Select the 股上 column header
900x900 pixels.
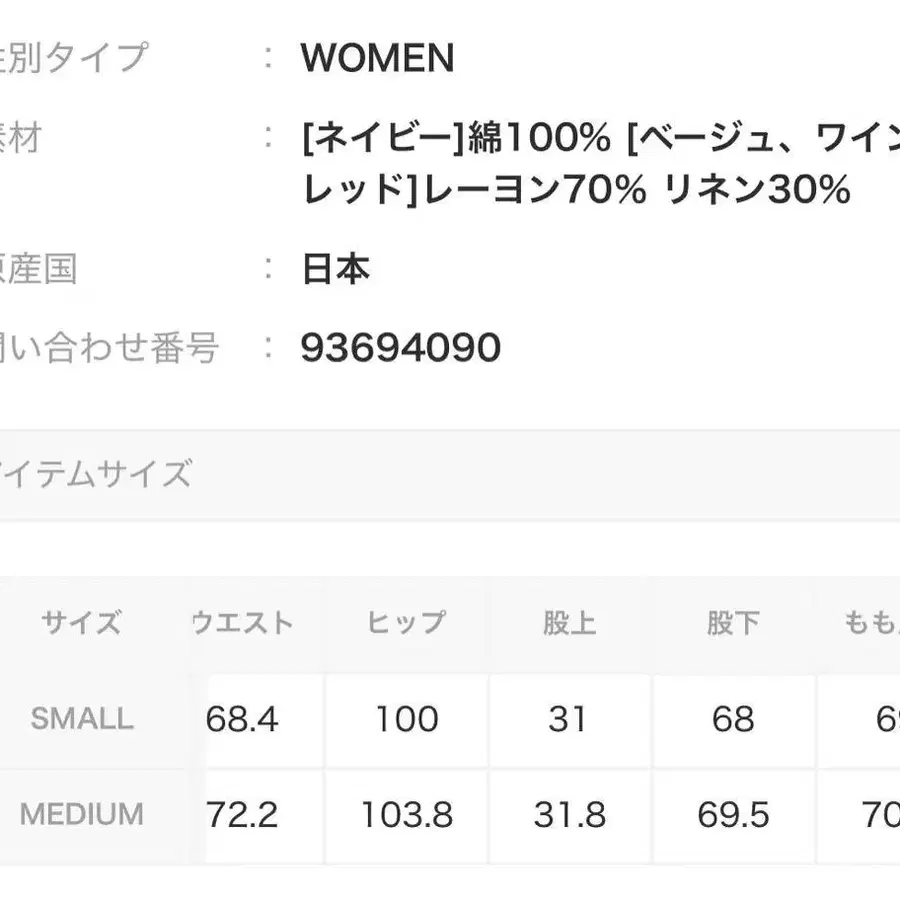[569, 623]
